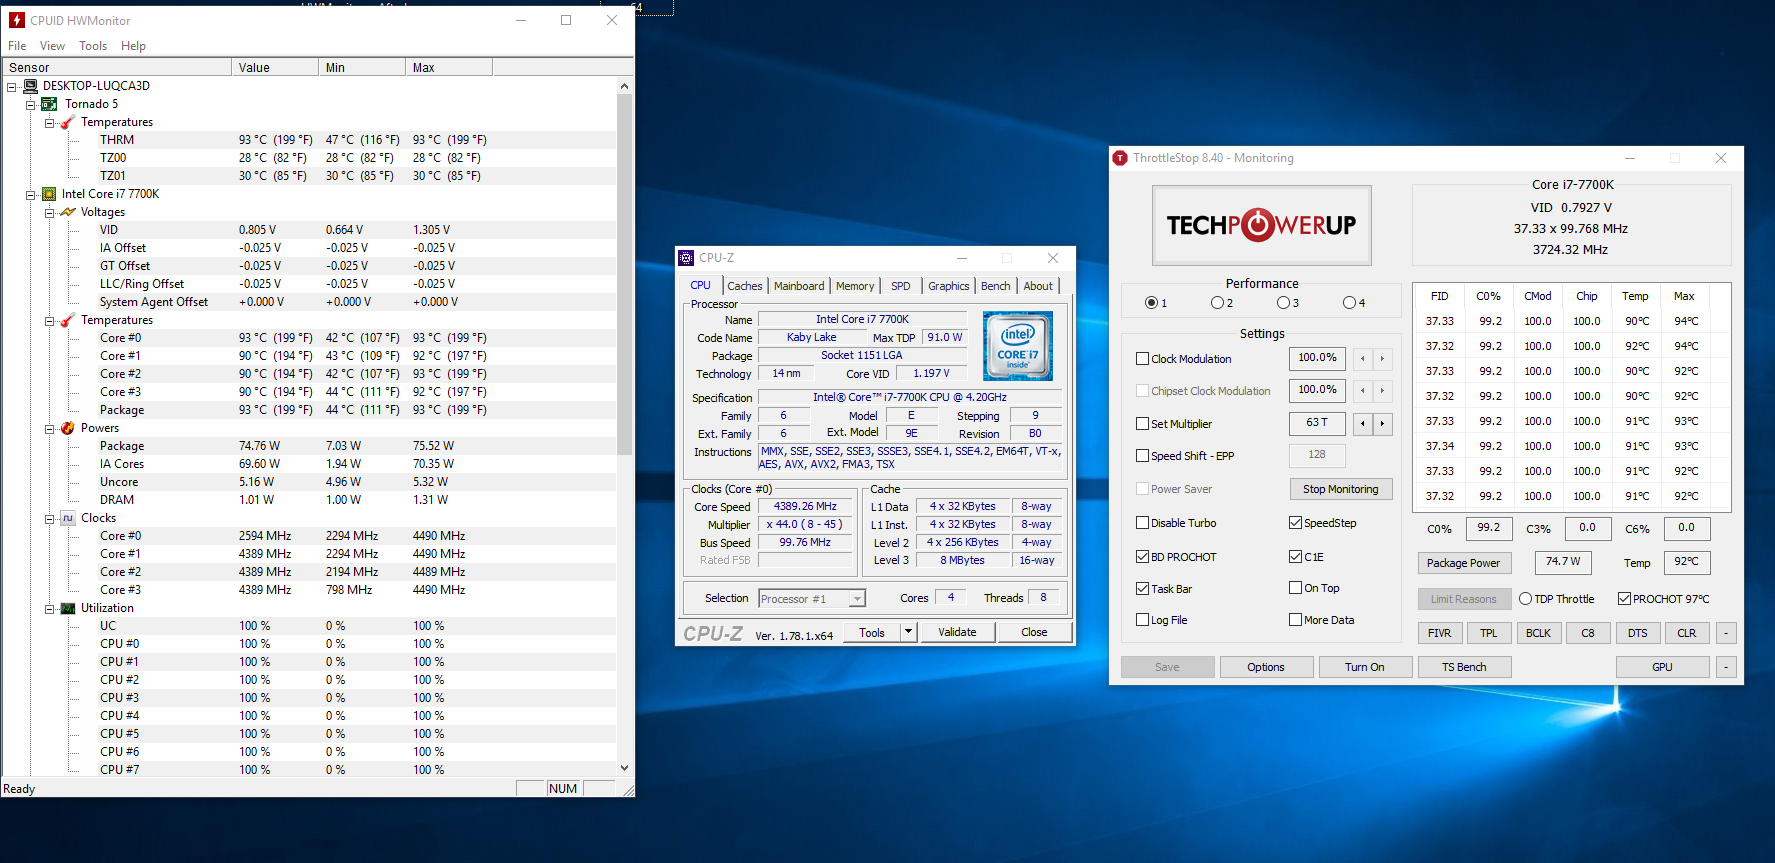Image resolution: width=1775 pixels, height=863 pixels.
Task: Switch to the Memory tab in CPU-Z
Action: tap(855, 286)
